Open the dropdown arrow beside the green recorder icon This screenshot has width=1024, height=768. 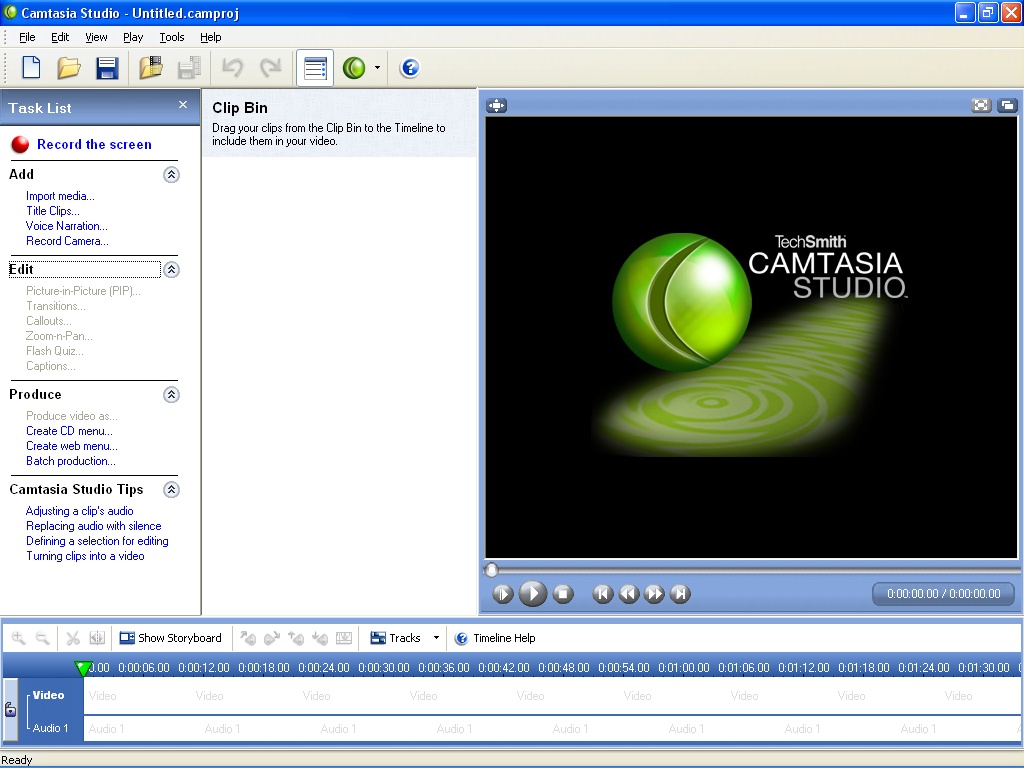[x=377, y=68]
